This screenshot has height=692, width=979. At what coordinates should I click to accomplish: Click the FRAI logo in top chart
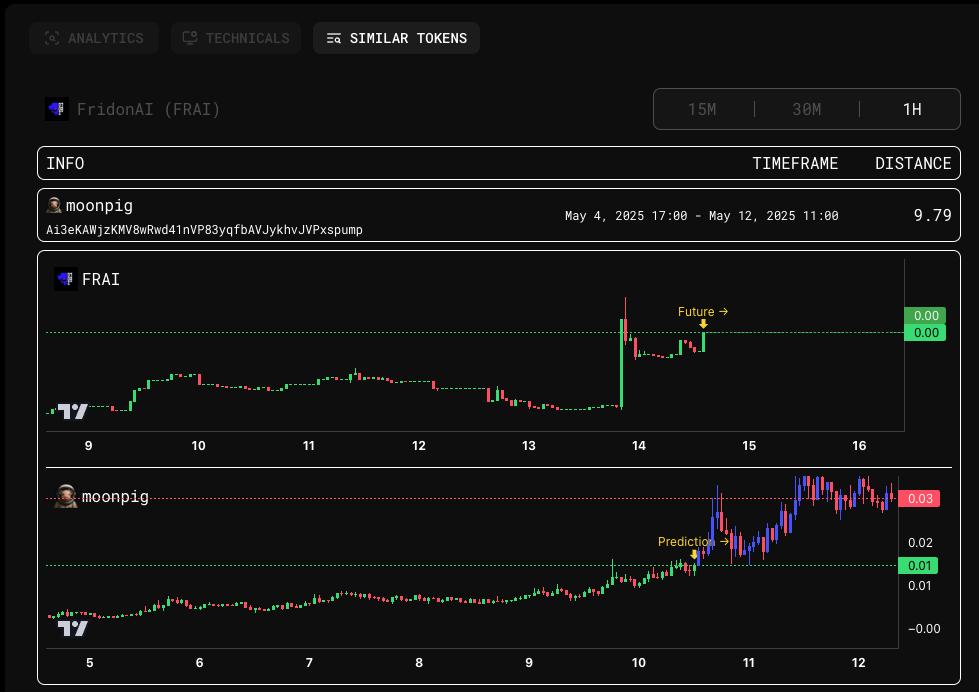66,279
